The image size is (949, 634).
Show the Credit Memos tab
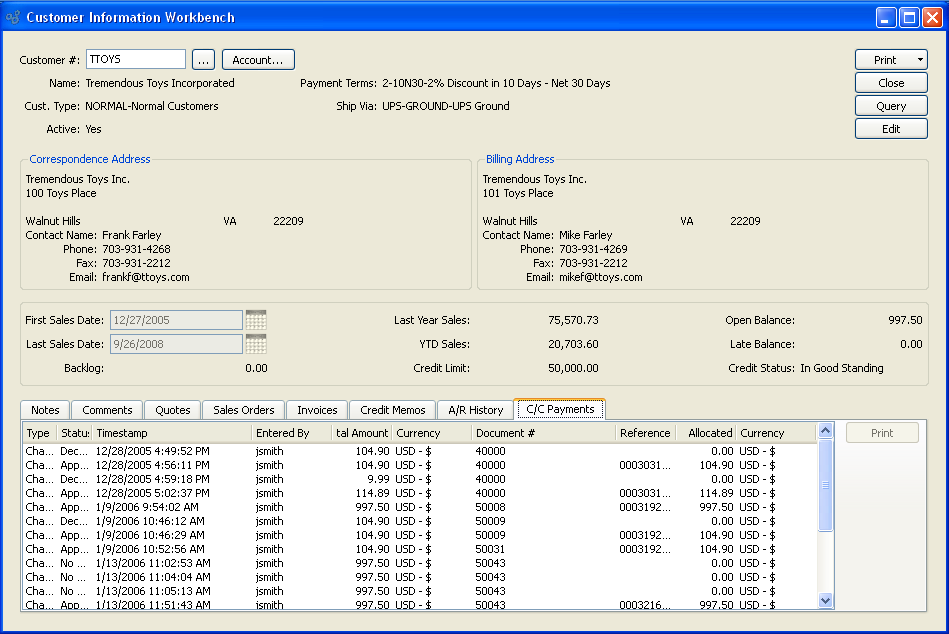tap(392, 410)
